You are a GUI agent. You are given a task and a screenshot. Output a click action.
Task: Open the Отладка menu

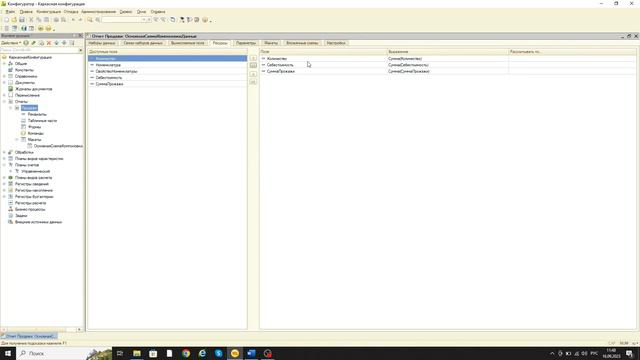click(71, 12)
